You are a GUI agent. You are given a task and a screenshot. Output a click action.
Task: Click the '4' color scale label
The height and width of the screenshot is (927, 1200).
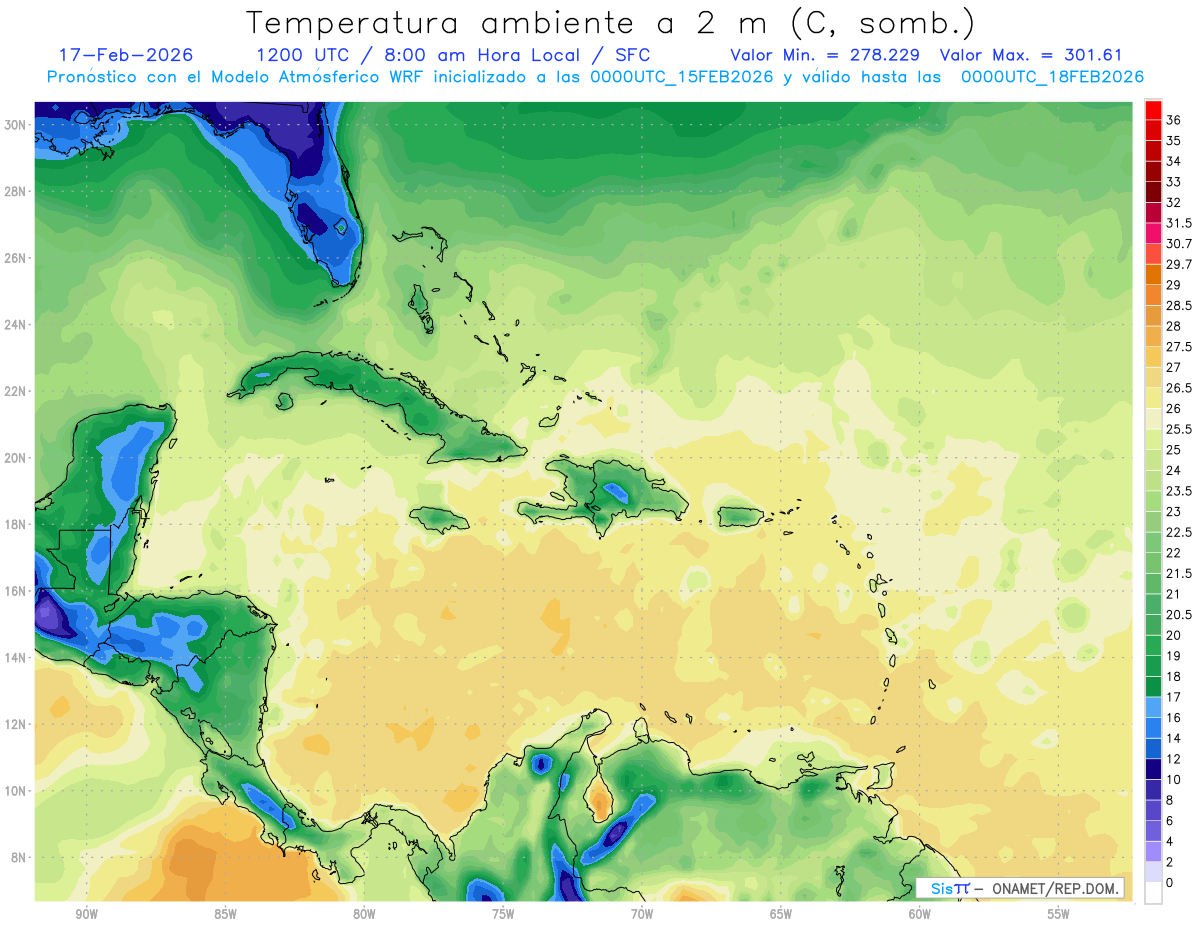click(1170, 841)
